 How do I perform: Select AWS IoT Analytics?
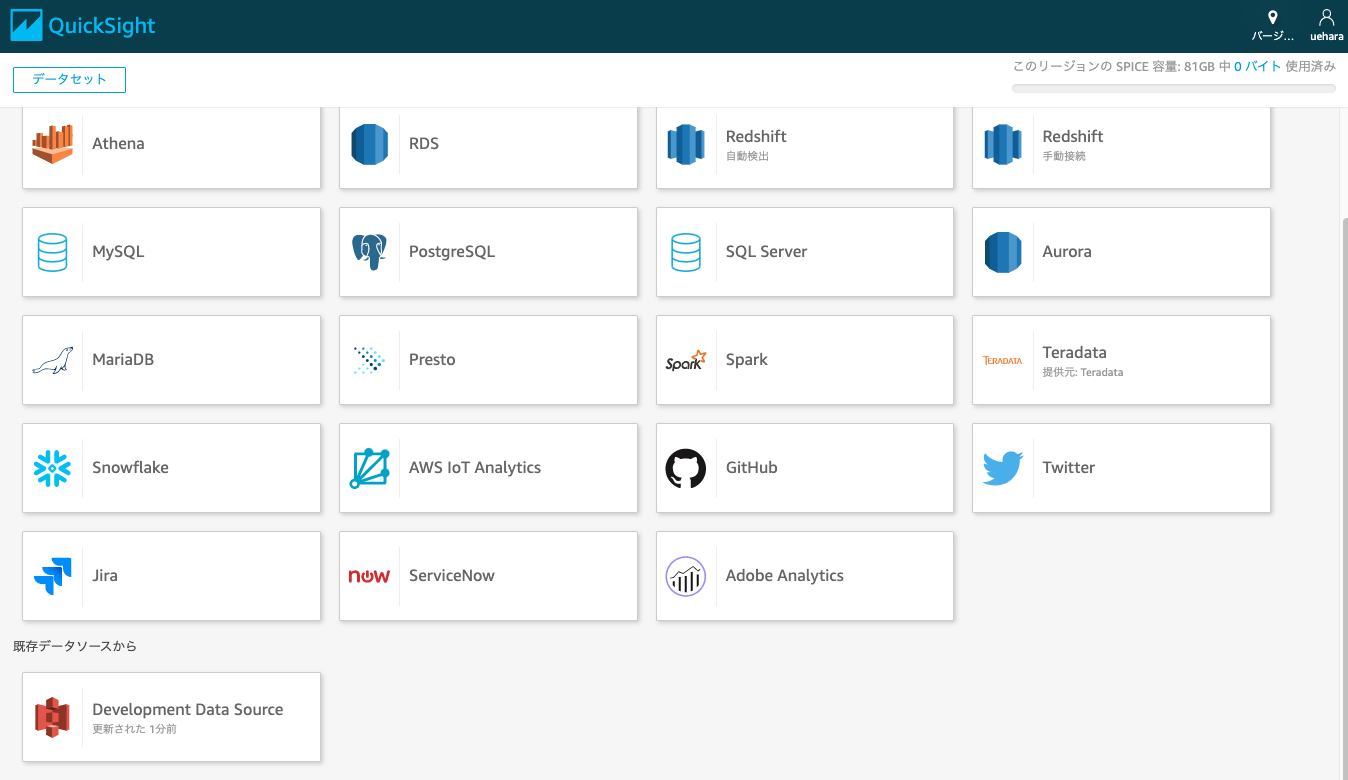tap(487, 467)
